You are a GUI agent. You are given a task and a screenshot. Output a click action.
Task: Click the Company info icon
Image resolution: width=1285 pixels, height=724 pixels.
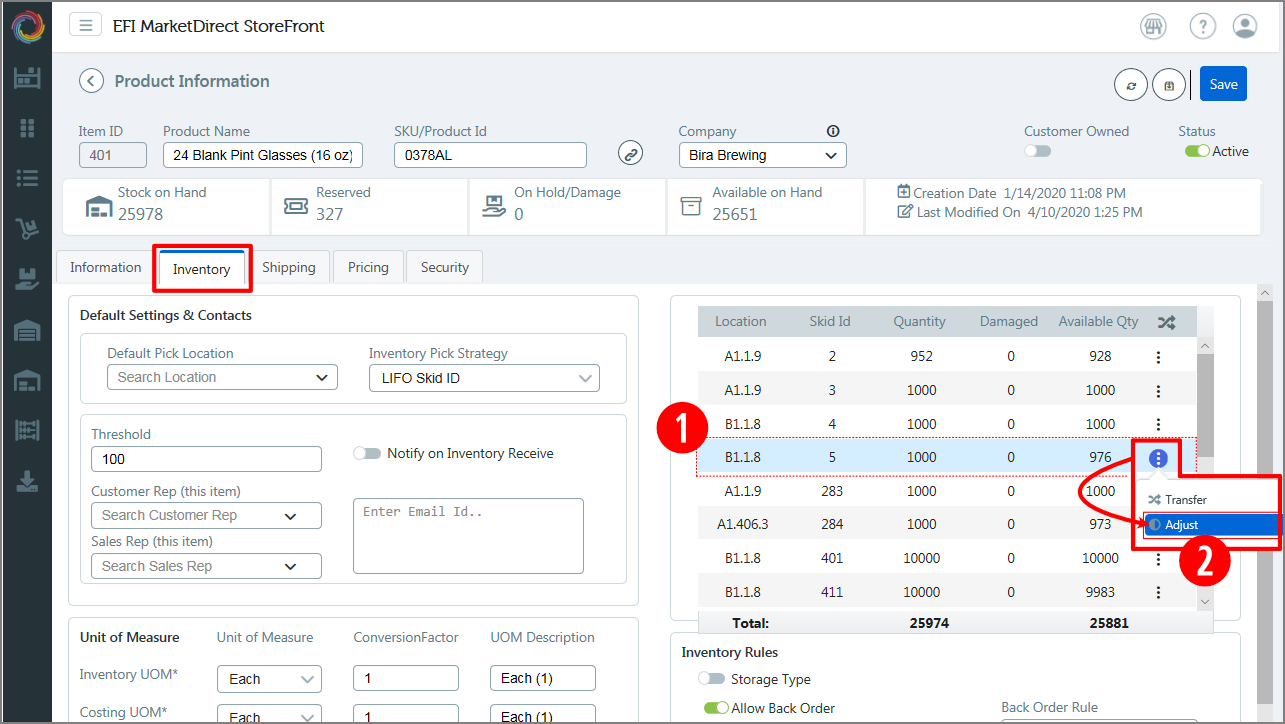tap(833, 131)
